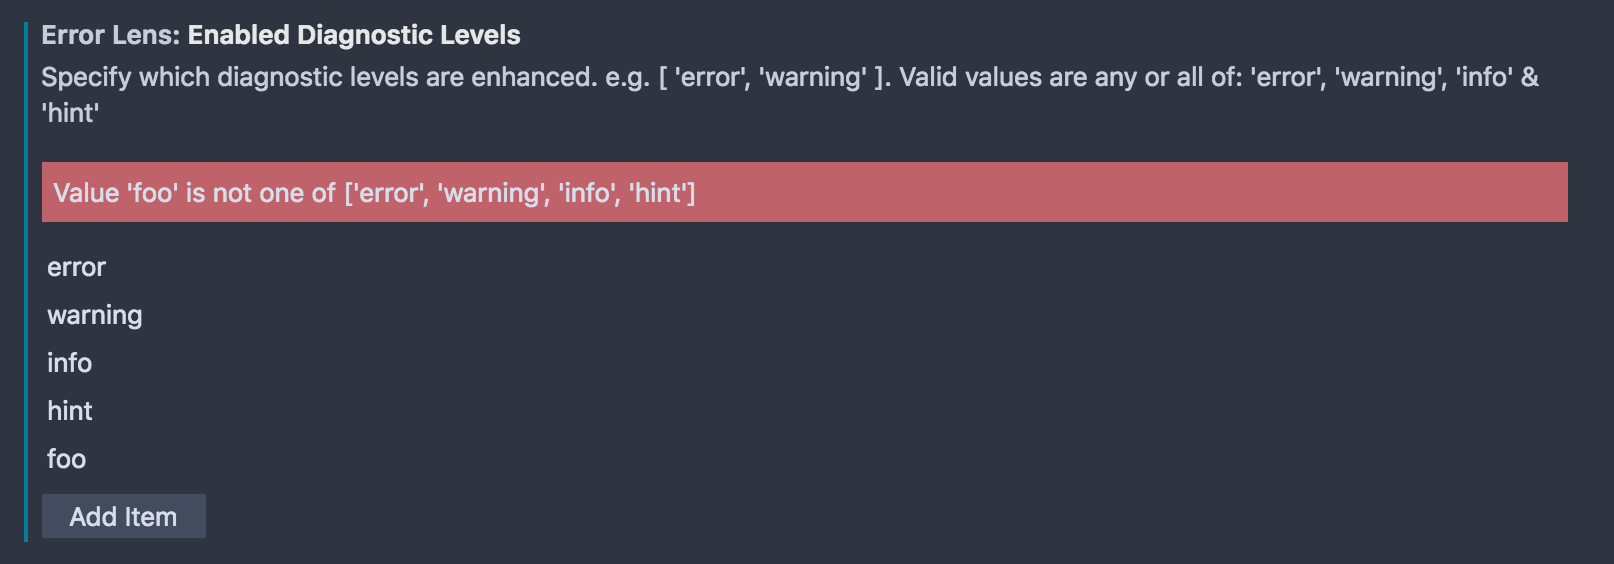The height and width of the screenshot is (564, 1614).
Task: Select the invalid 'foo' list entry
Action: tap(66, 459)
